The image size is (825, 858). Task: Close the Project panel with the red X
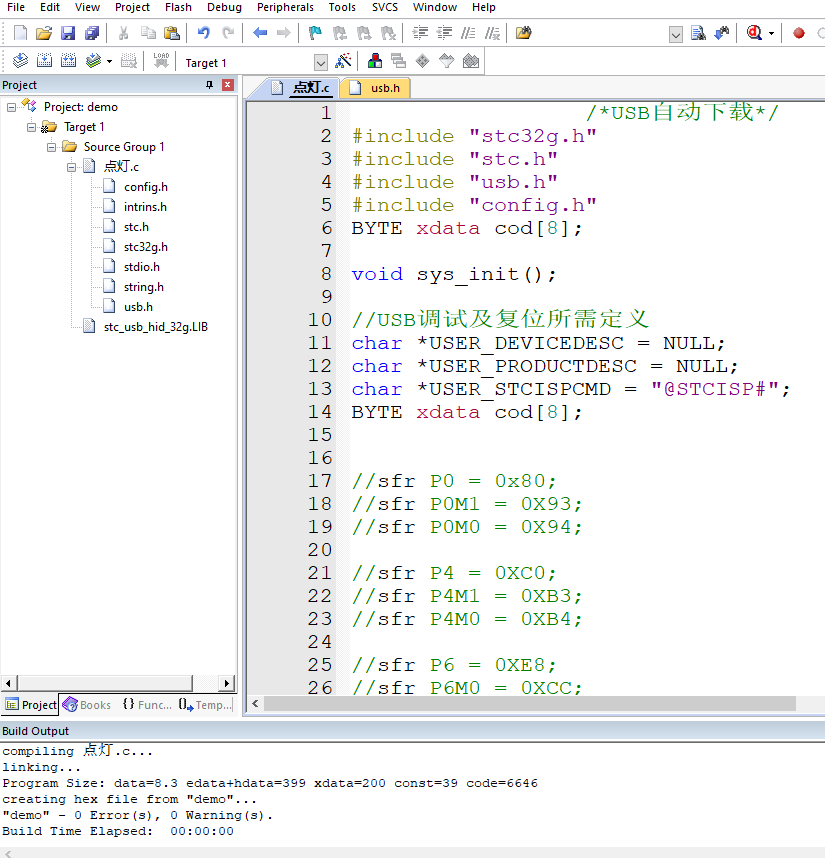tap(228, 85)
